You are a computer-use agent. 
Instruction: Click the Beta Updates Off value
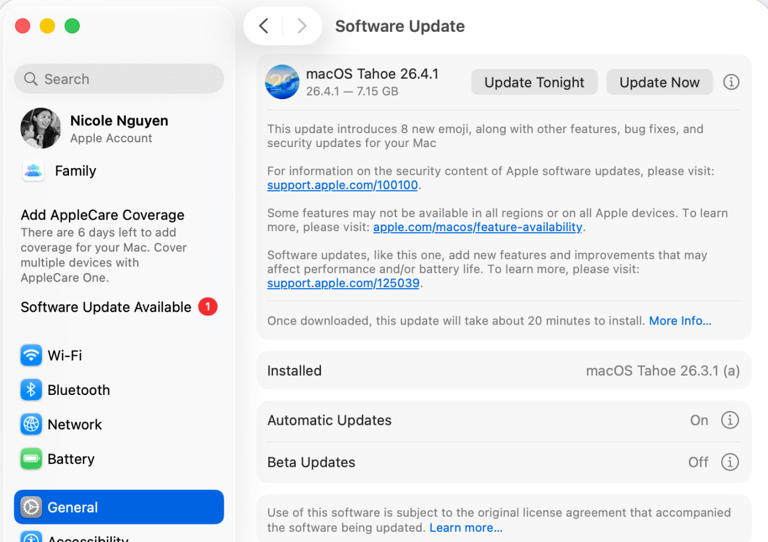(x=698, y=462)
